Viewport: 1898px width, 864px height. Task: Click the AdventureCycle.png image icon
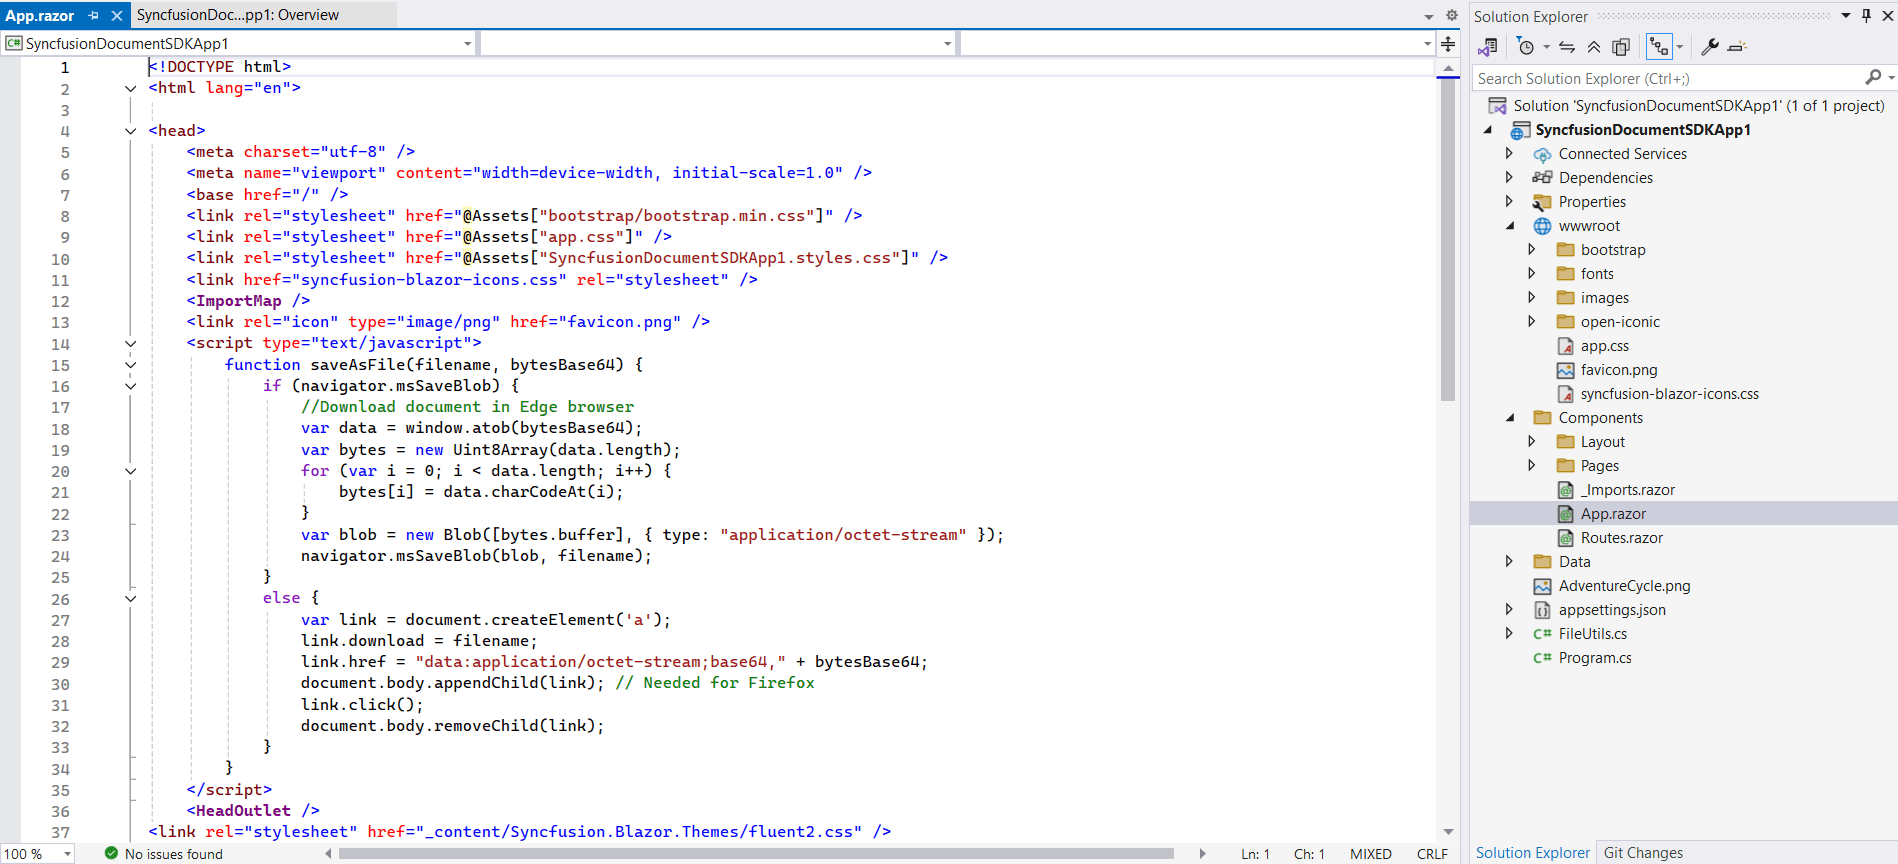pyautogui.click(x=1542, y=586)
